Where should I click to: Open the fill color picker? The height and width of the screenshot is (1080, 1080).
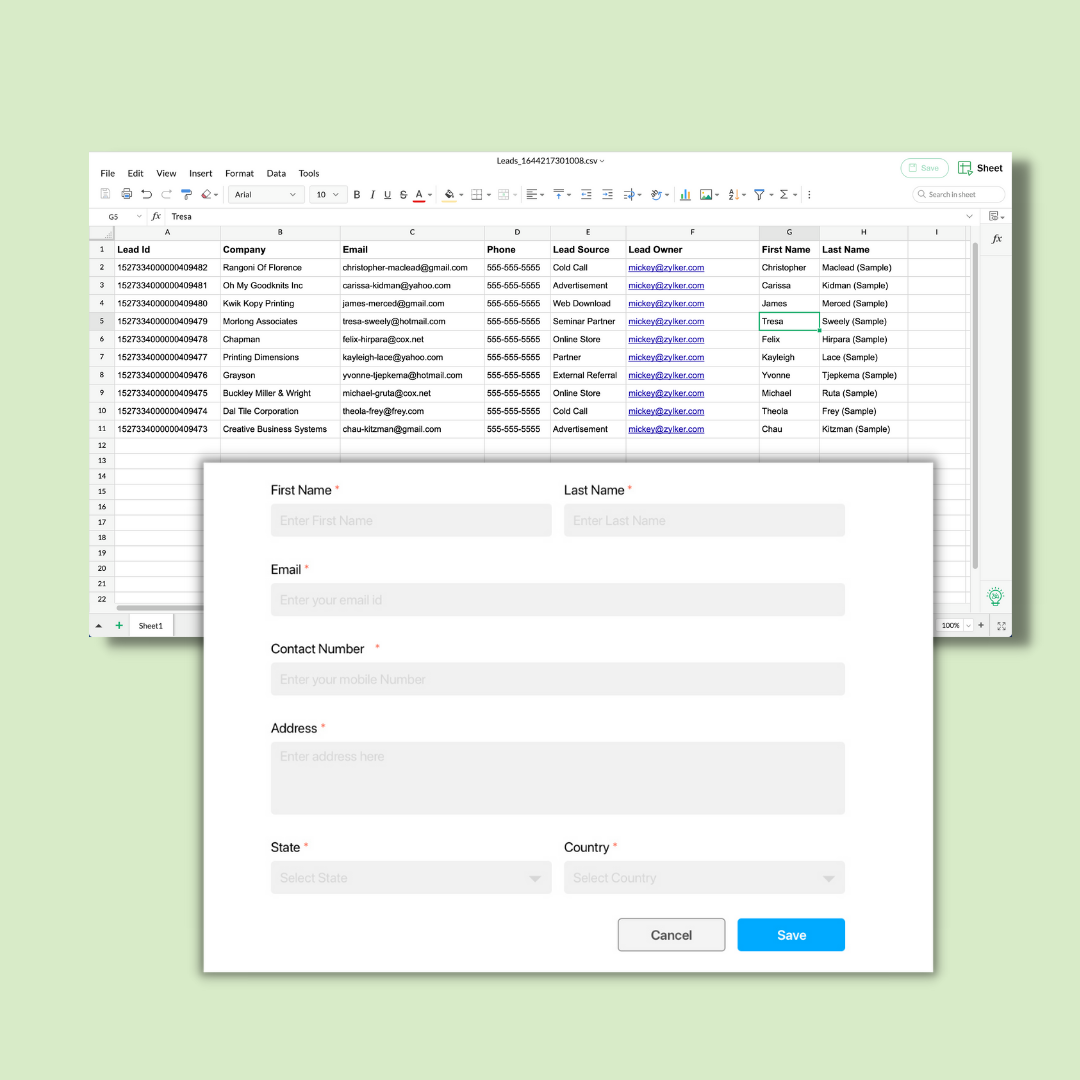[x=449, y=194]
